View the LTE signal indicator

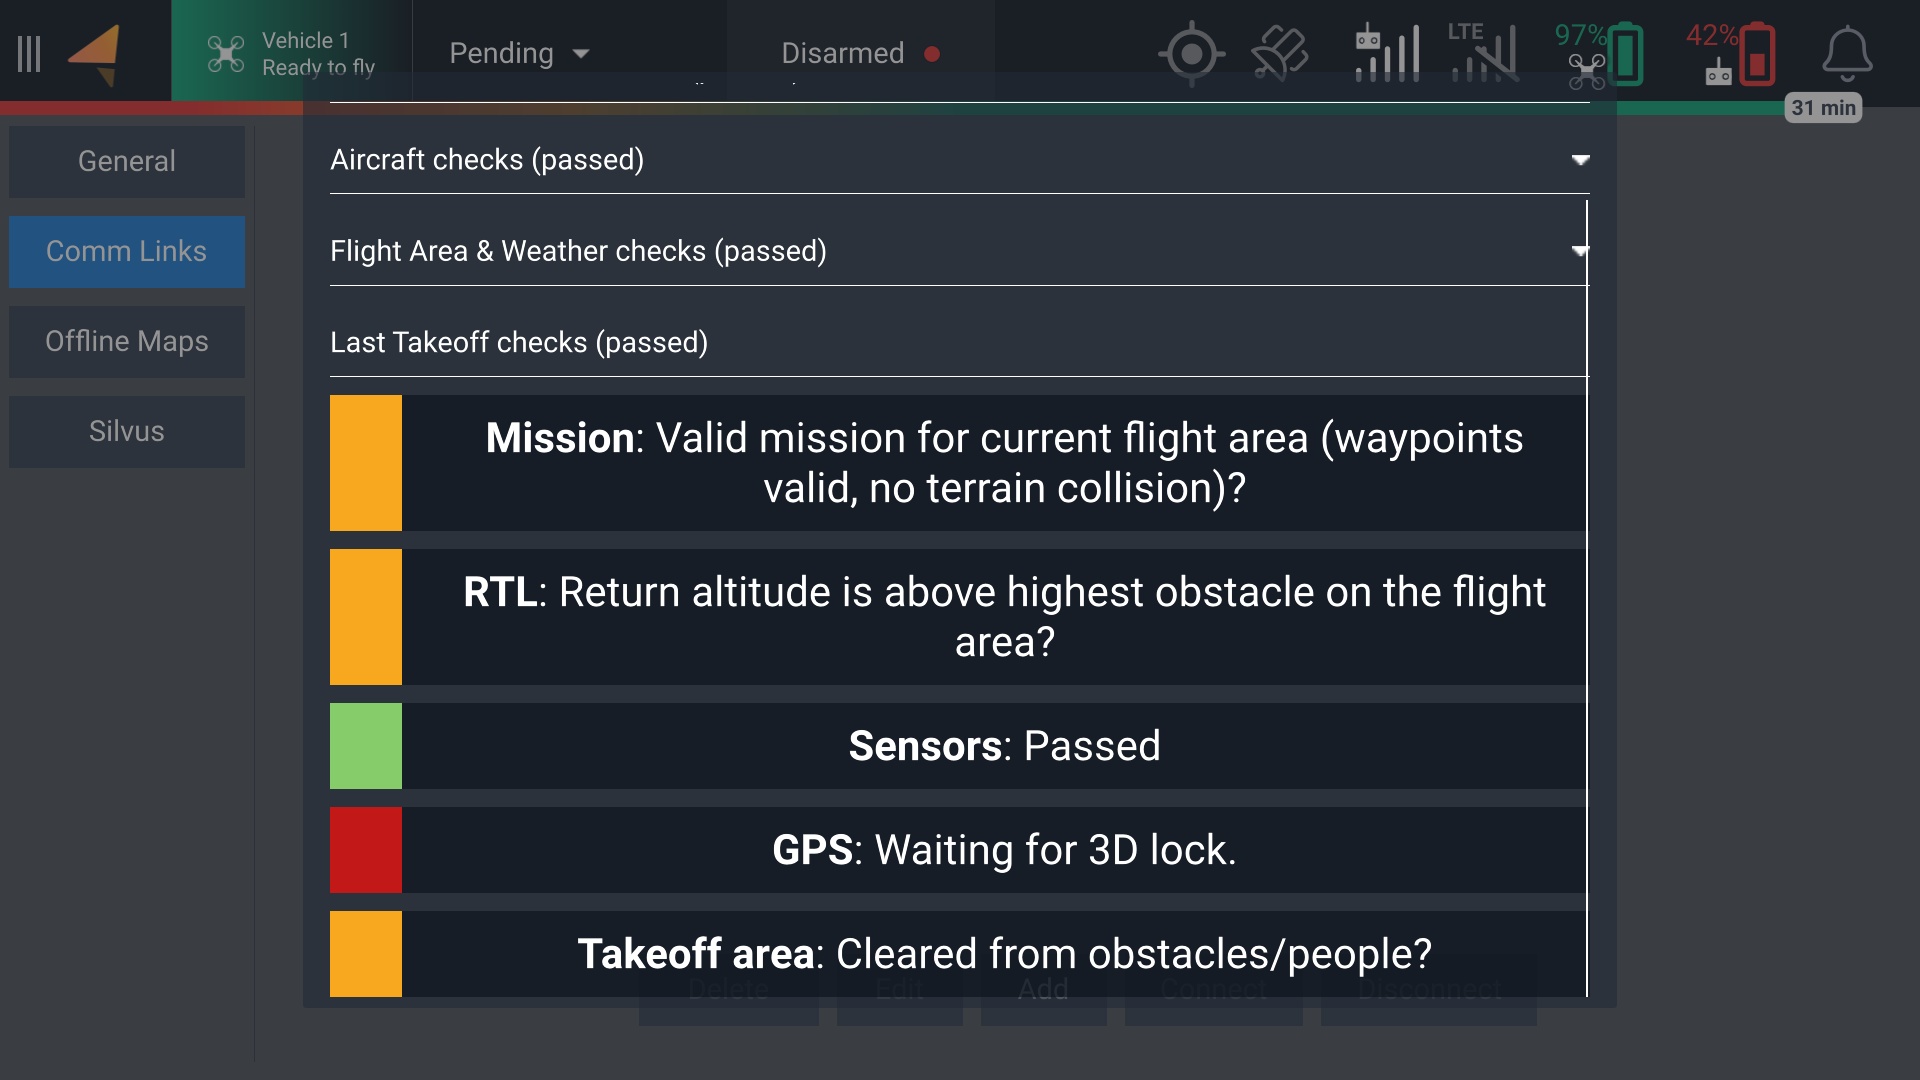(1484, 54)
